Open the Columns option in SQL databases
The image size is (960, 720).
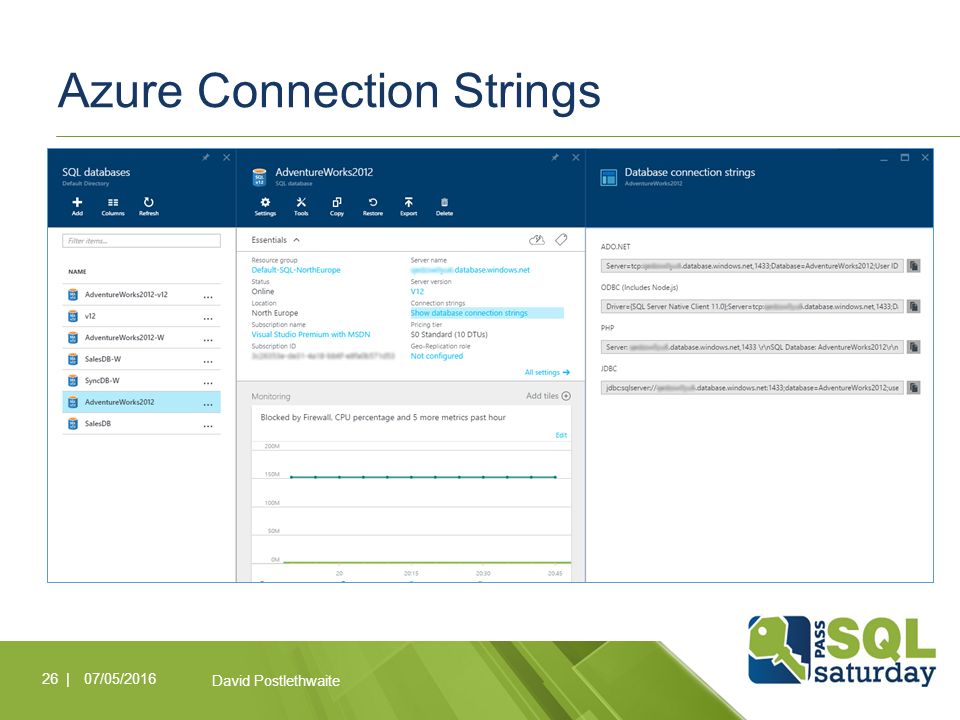pos(113,206)
